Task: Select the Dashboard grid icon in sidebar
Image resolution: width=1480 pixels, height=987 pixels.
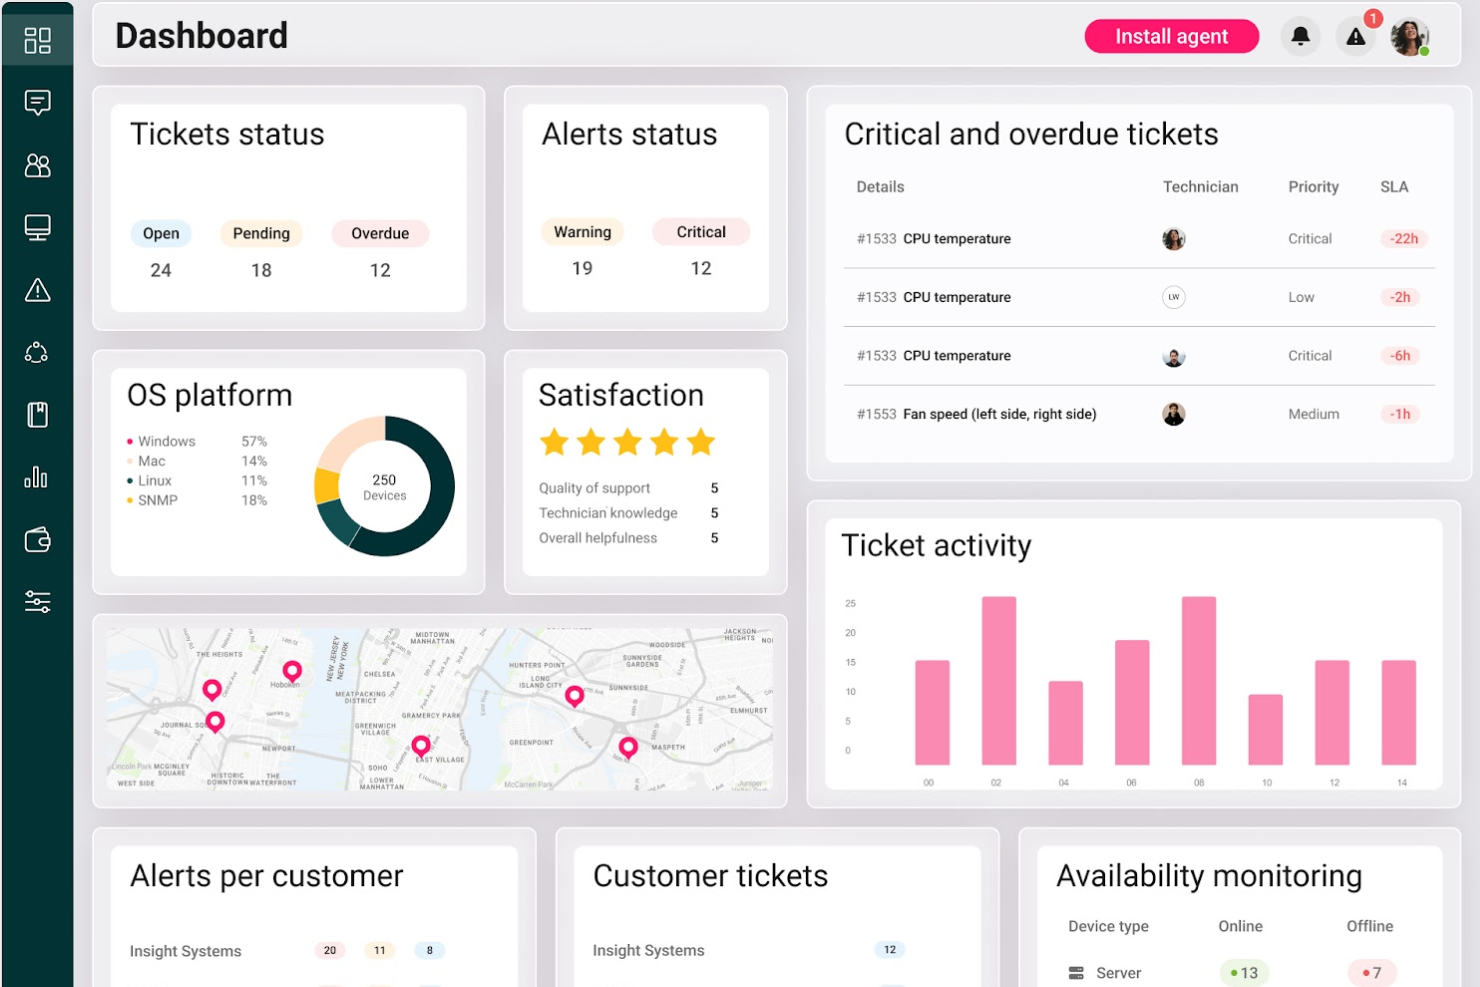Action: click(38, 38)
